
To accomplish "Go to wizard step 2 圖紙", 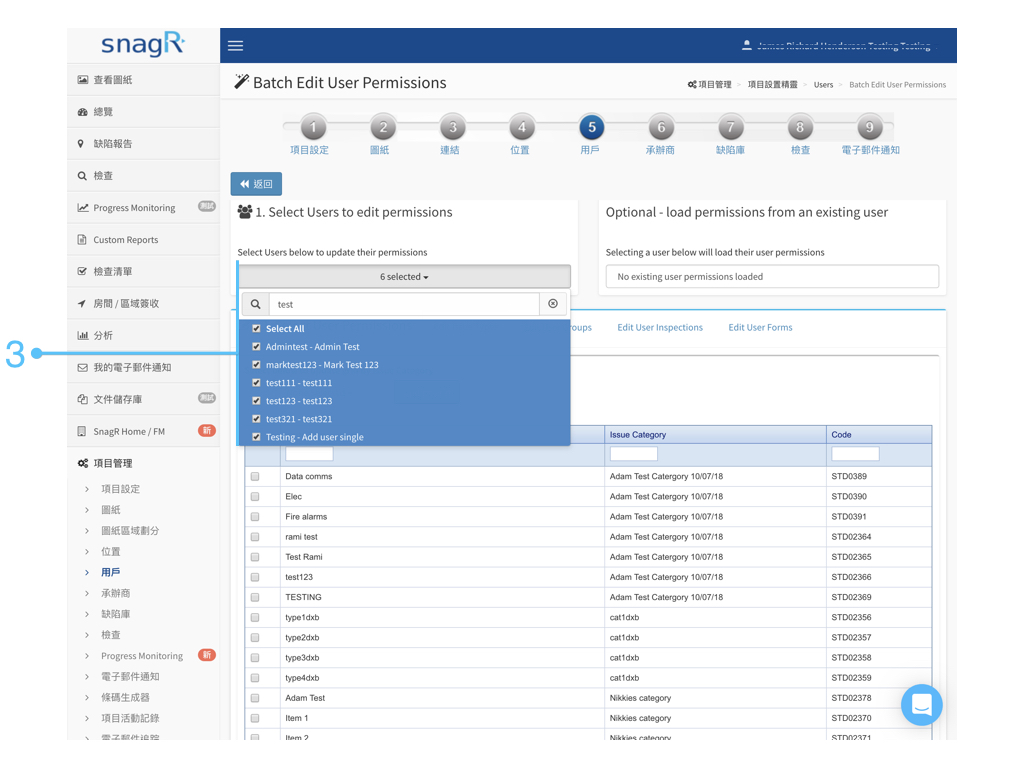I will (x=383, y=127).
